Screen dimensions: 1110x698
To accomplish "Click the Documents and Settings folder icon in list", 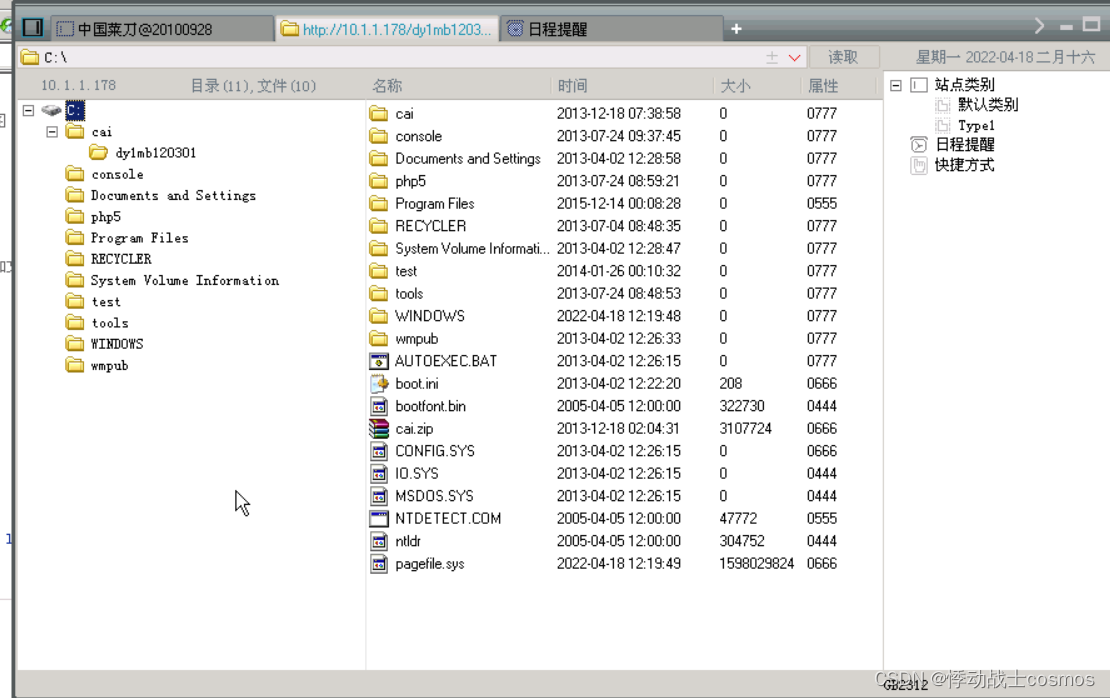I will 379,159.
